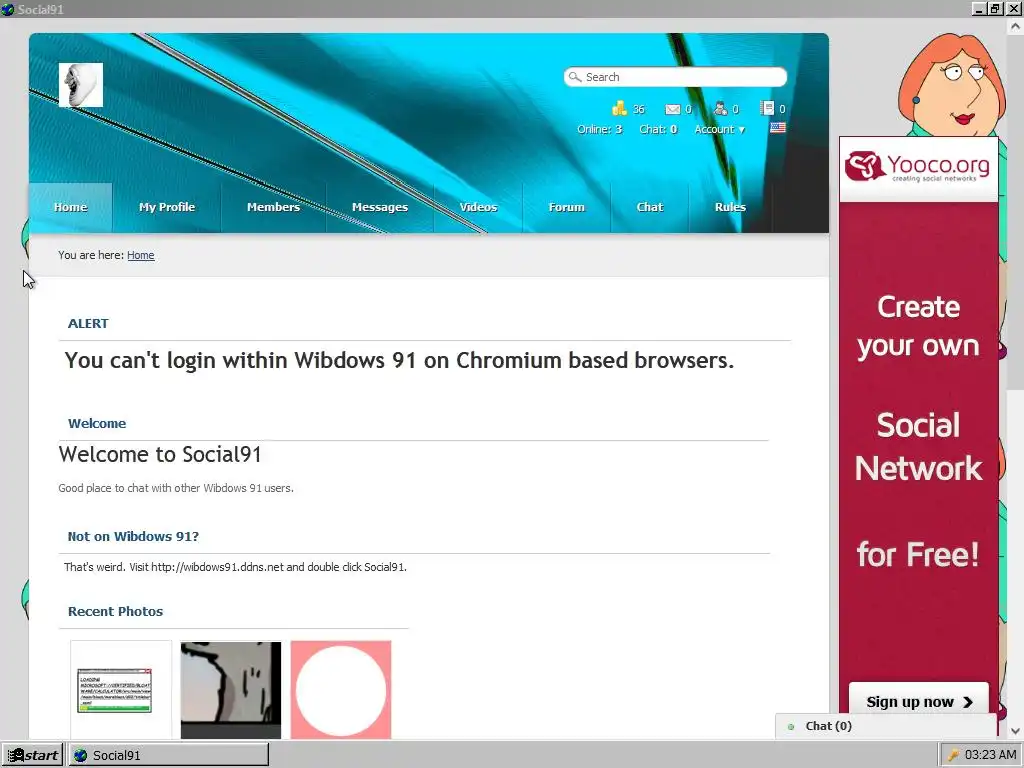Screen dimensions: 1024x768
Task: Click the green chat status dot
Action: point(791,726)
